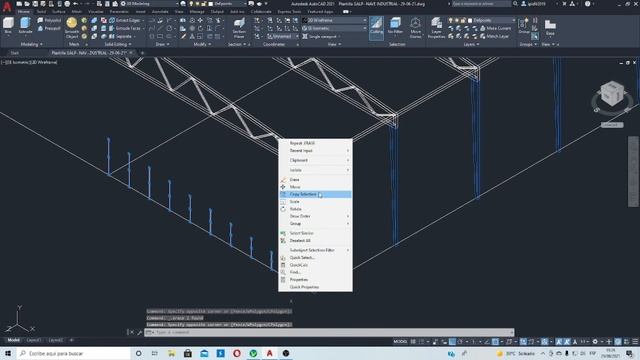Choose Deselect All in context menu
The height and width of the screenshot is (360, 640).
(315, 241)
